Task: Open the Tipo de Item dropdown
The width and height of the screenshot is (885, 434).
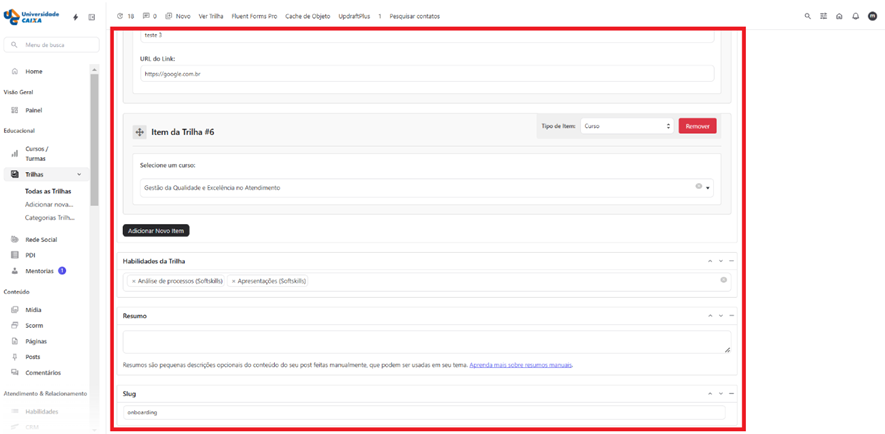Action: pyautogui.click(x=626, y=126)
